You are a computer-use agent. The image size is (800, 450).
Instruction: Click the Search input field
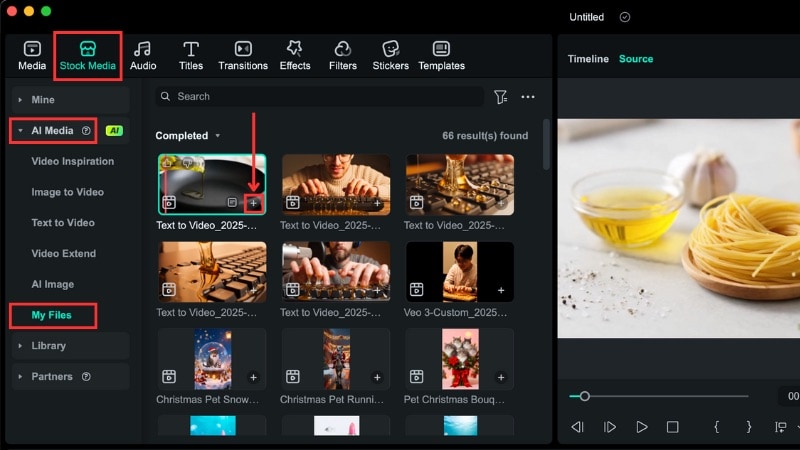pyautogui.click(x=320, y=96)
